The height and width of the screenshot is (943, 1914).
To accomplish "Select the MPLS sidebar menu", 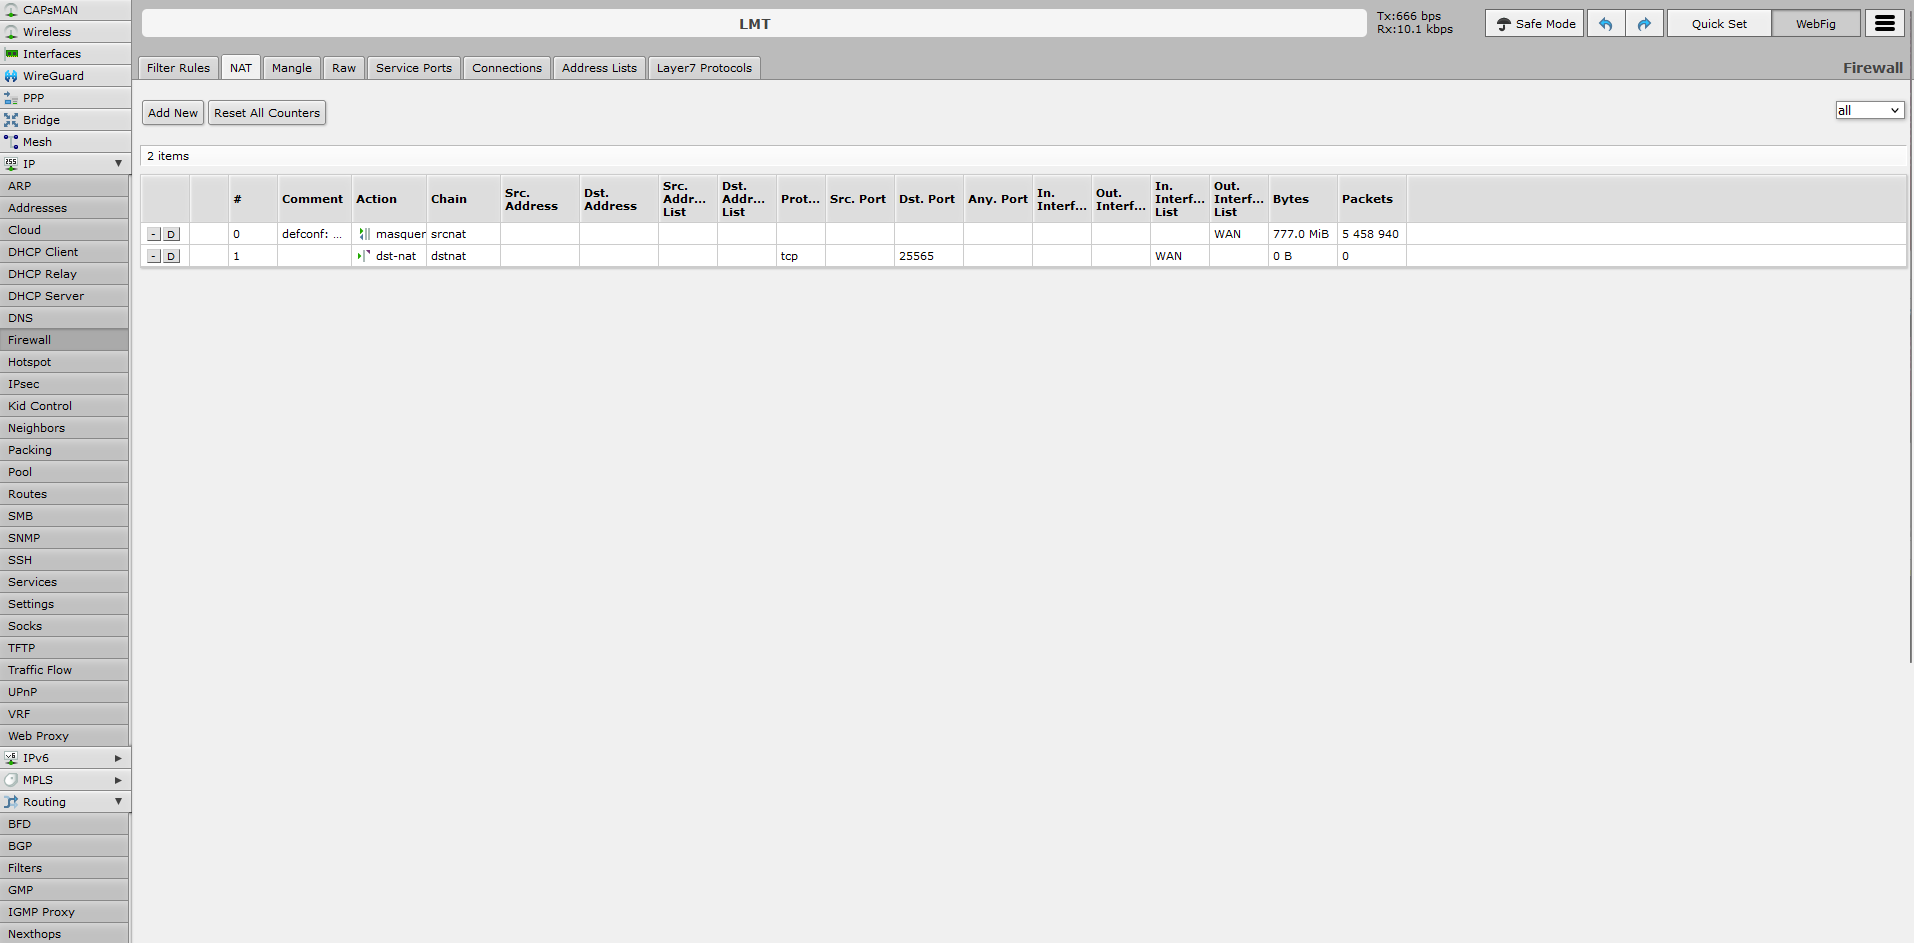I will coord(65,780).
